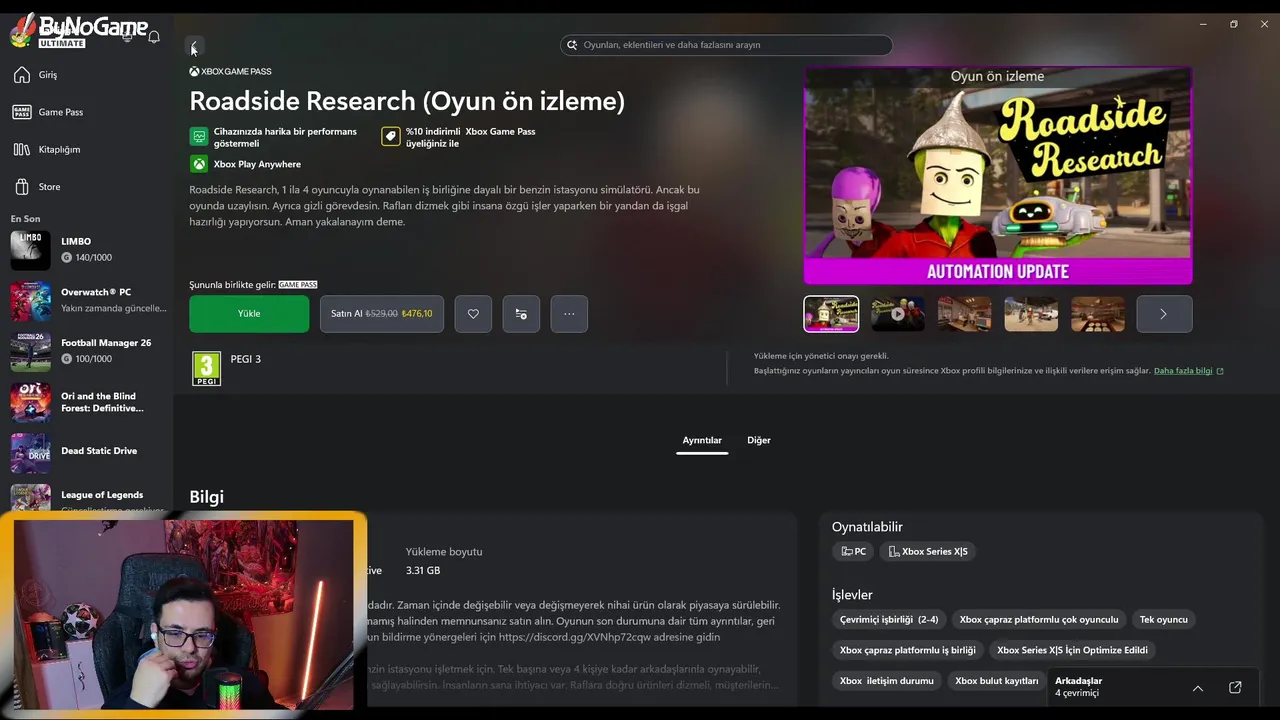
Task: Click the Tek oyuncu tag
Action: click(1164, 619)
